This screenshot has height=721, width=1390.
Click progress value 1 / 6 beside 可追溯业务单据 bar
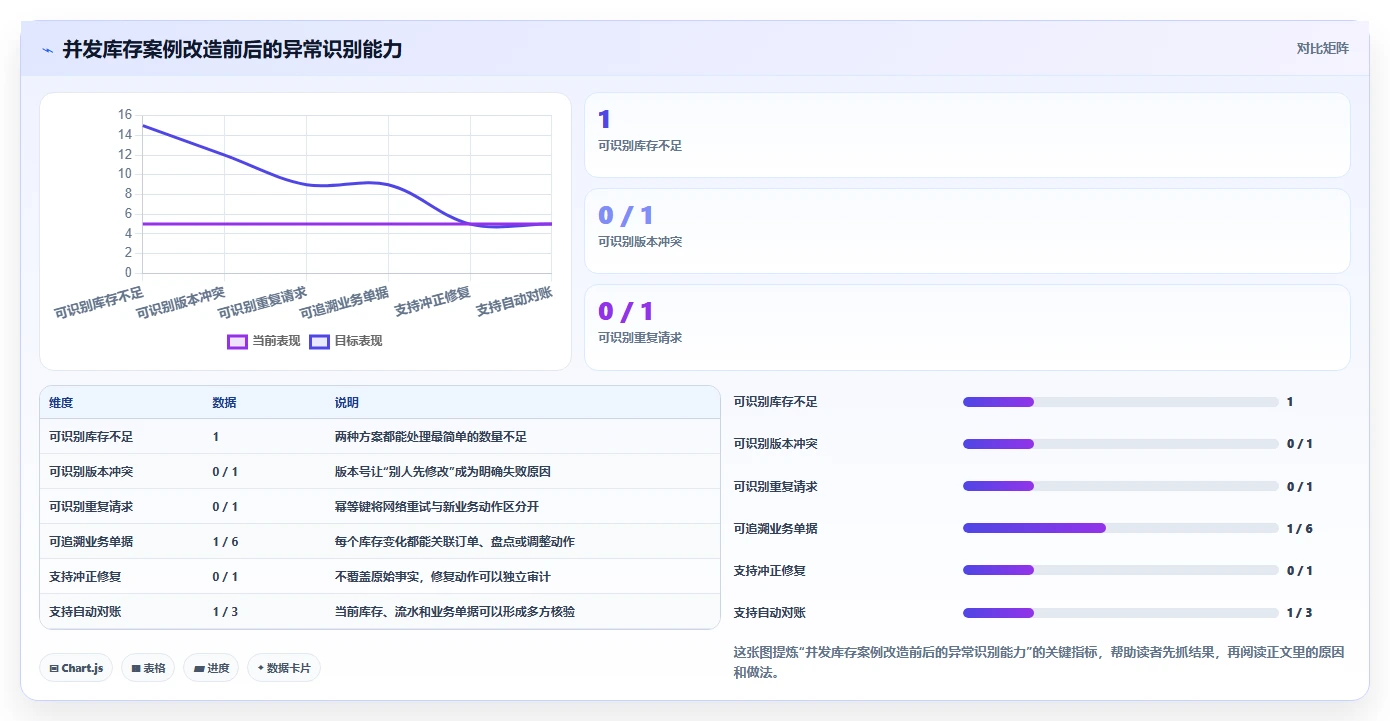click(1299, 528)
